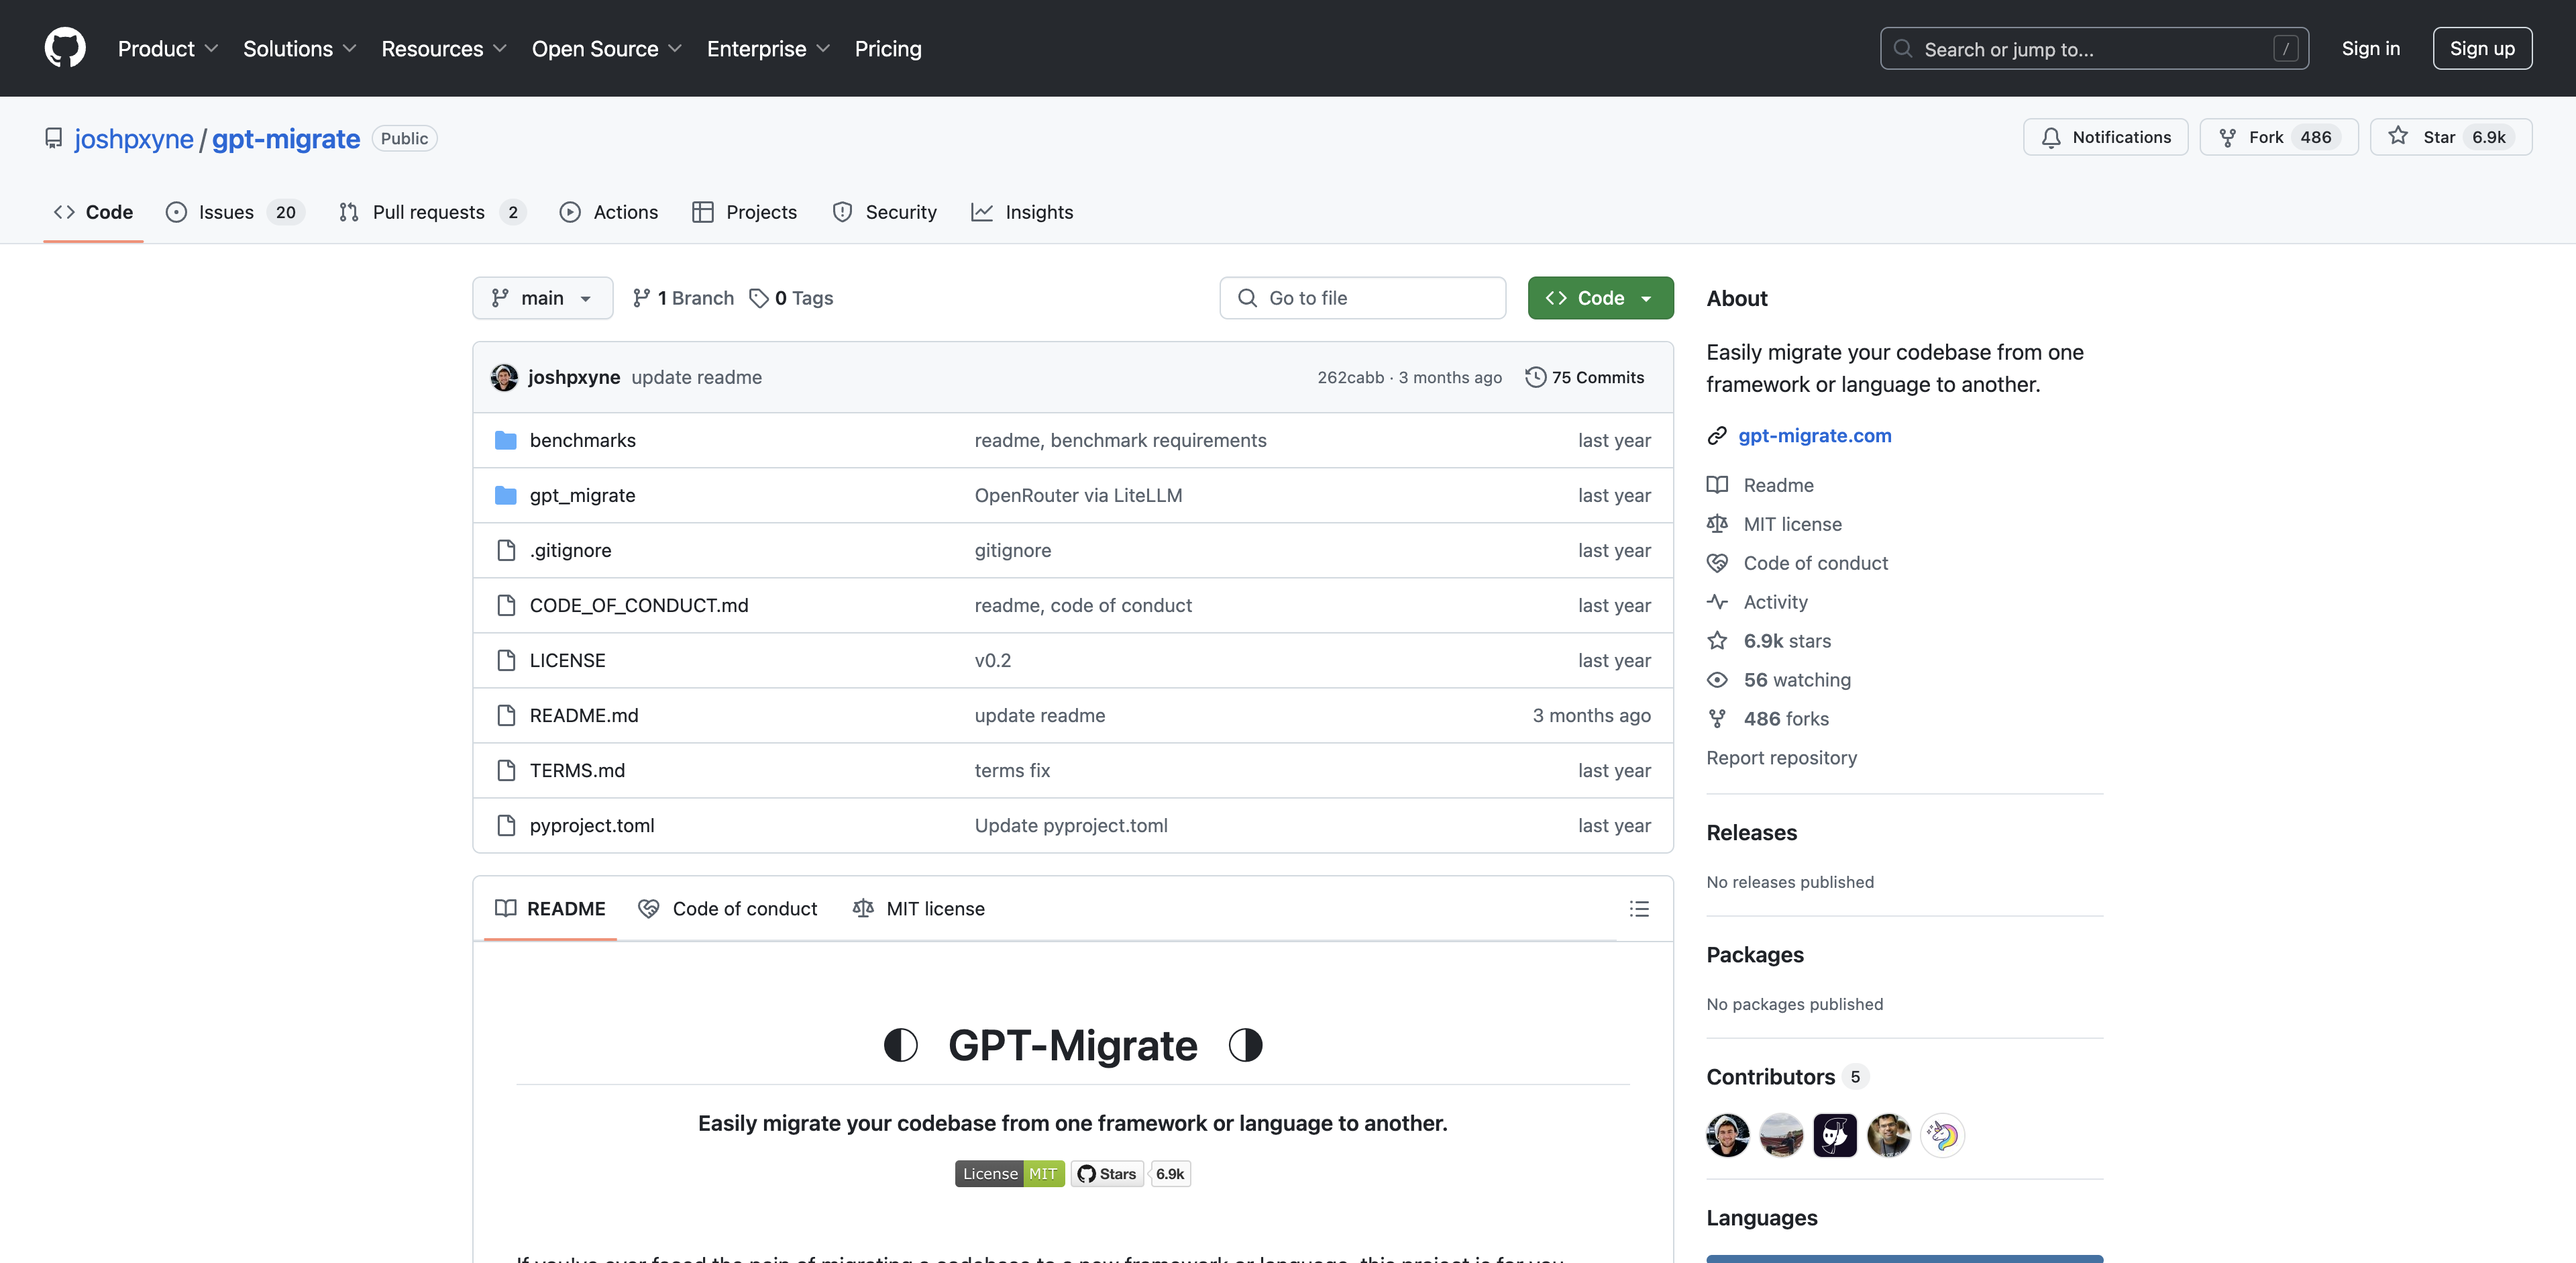
Task: Open the Releases heading link
Action: click(x=1751, y=833)
